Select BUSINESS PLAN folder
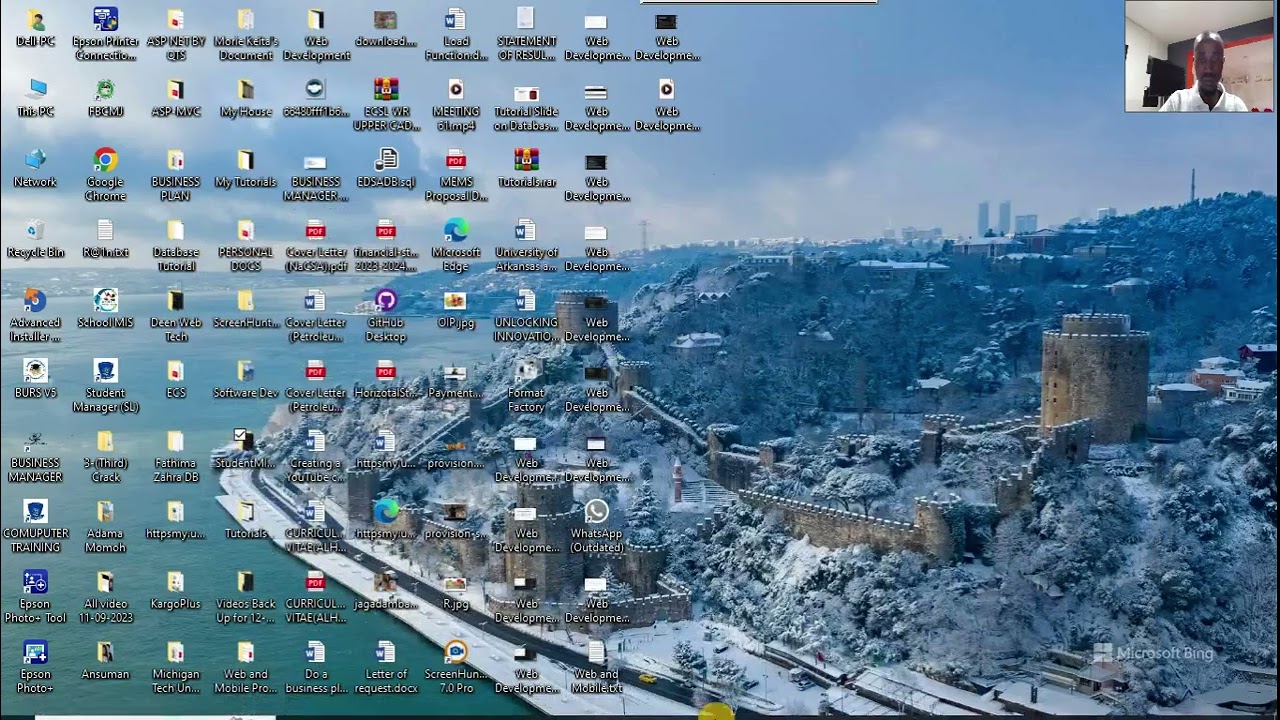 (175, 175)
